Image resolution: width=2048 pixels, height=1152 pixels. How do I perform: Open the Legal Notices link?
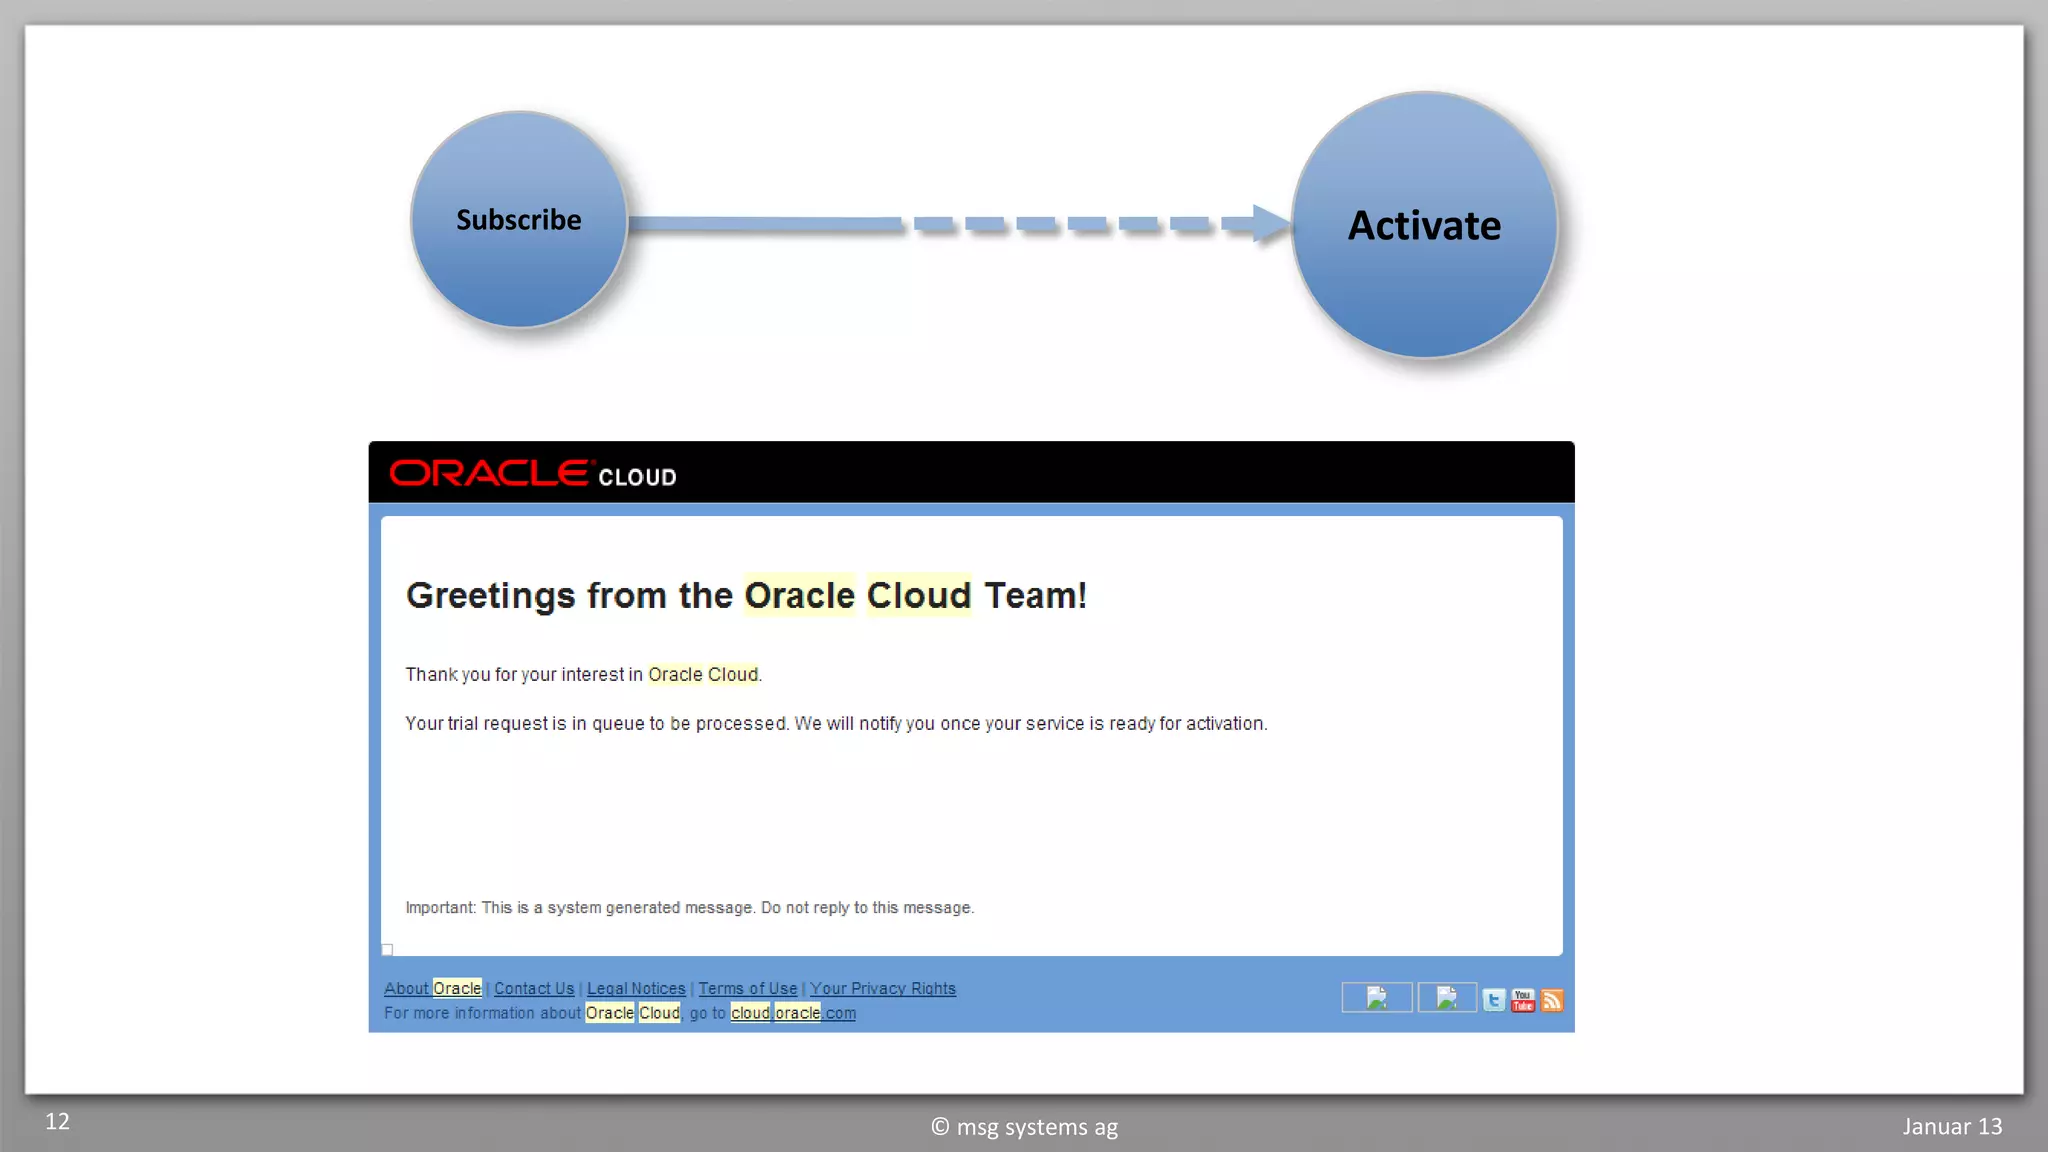(636, 988)
